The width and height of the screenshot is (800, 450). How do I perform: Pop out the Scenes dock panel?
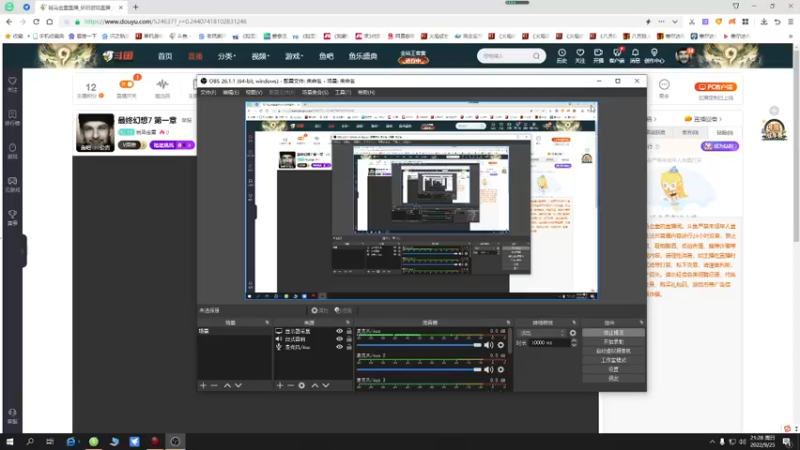point(267,322)
